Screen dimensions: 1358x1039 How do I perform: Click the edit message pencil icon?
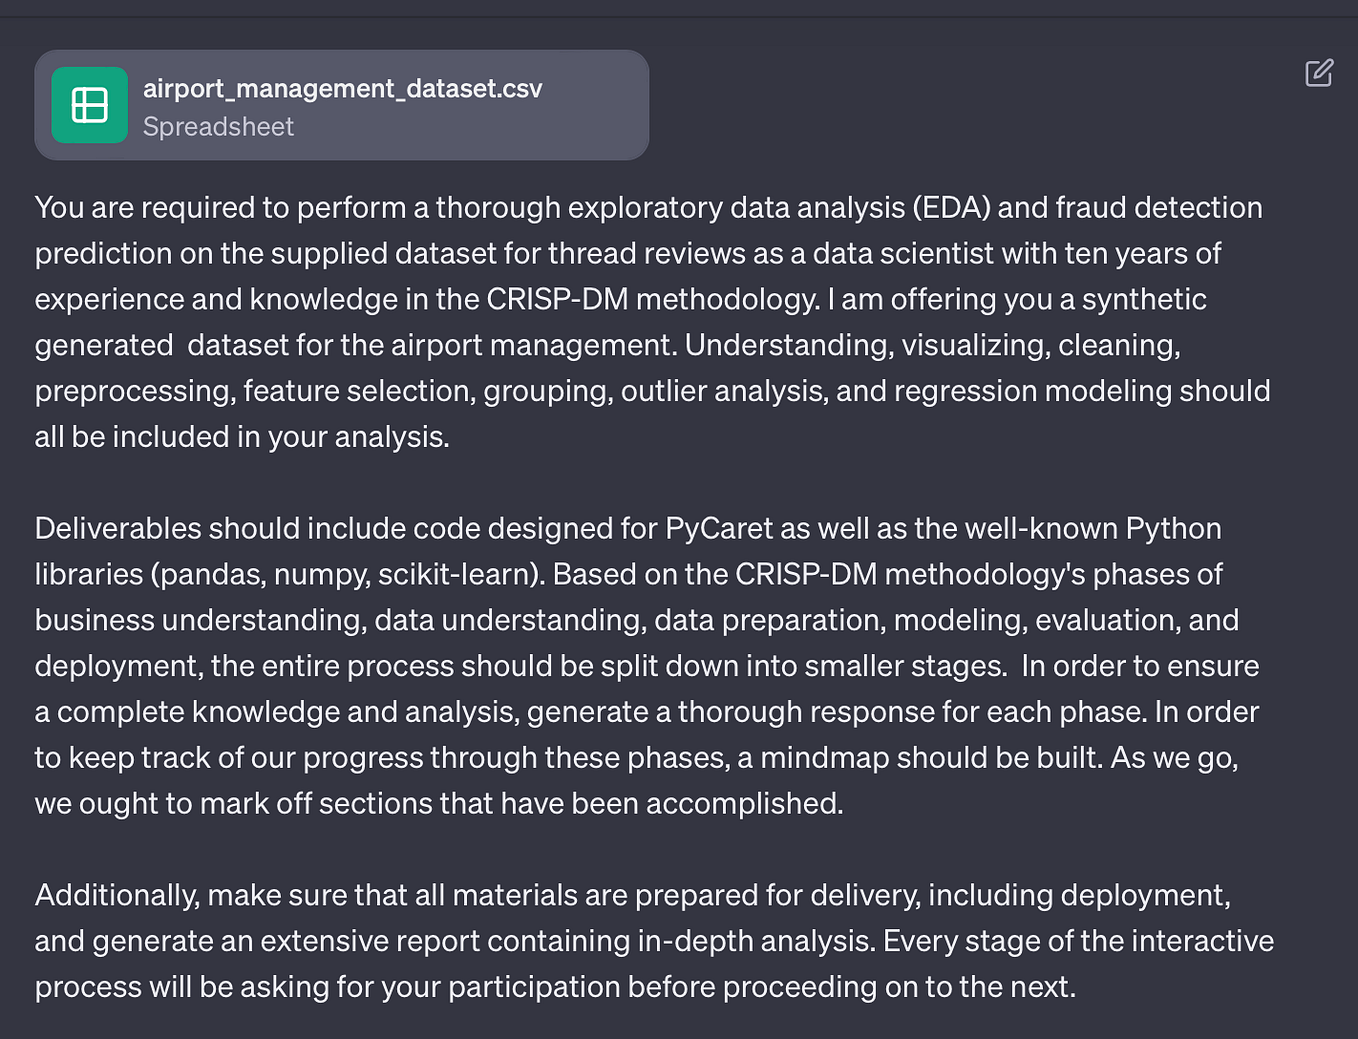[x=1319, y=73]
